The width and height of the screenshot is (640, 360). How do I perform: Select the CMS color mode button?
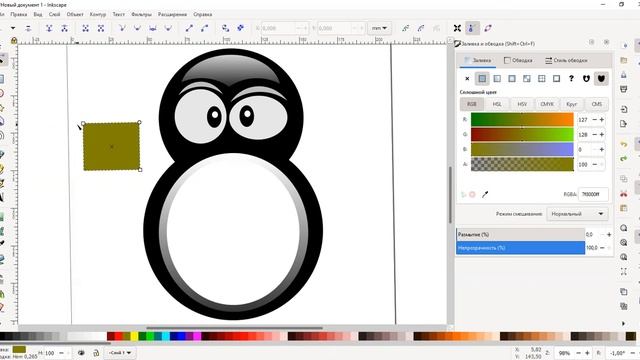[x=597, y=104]
